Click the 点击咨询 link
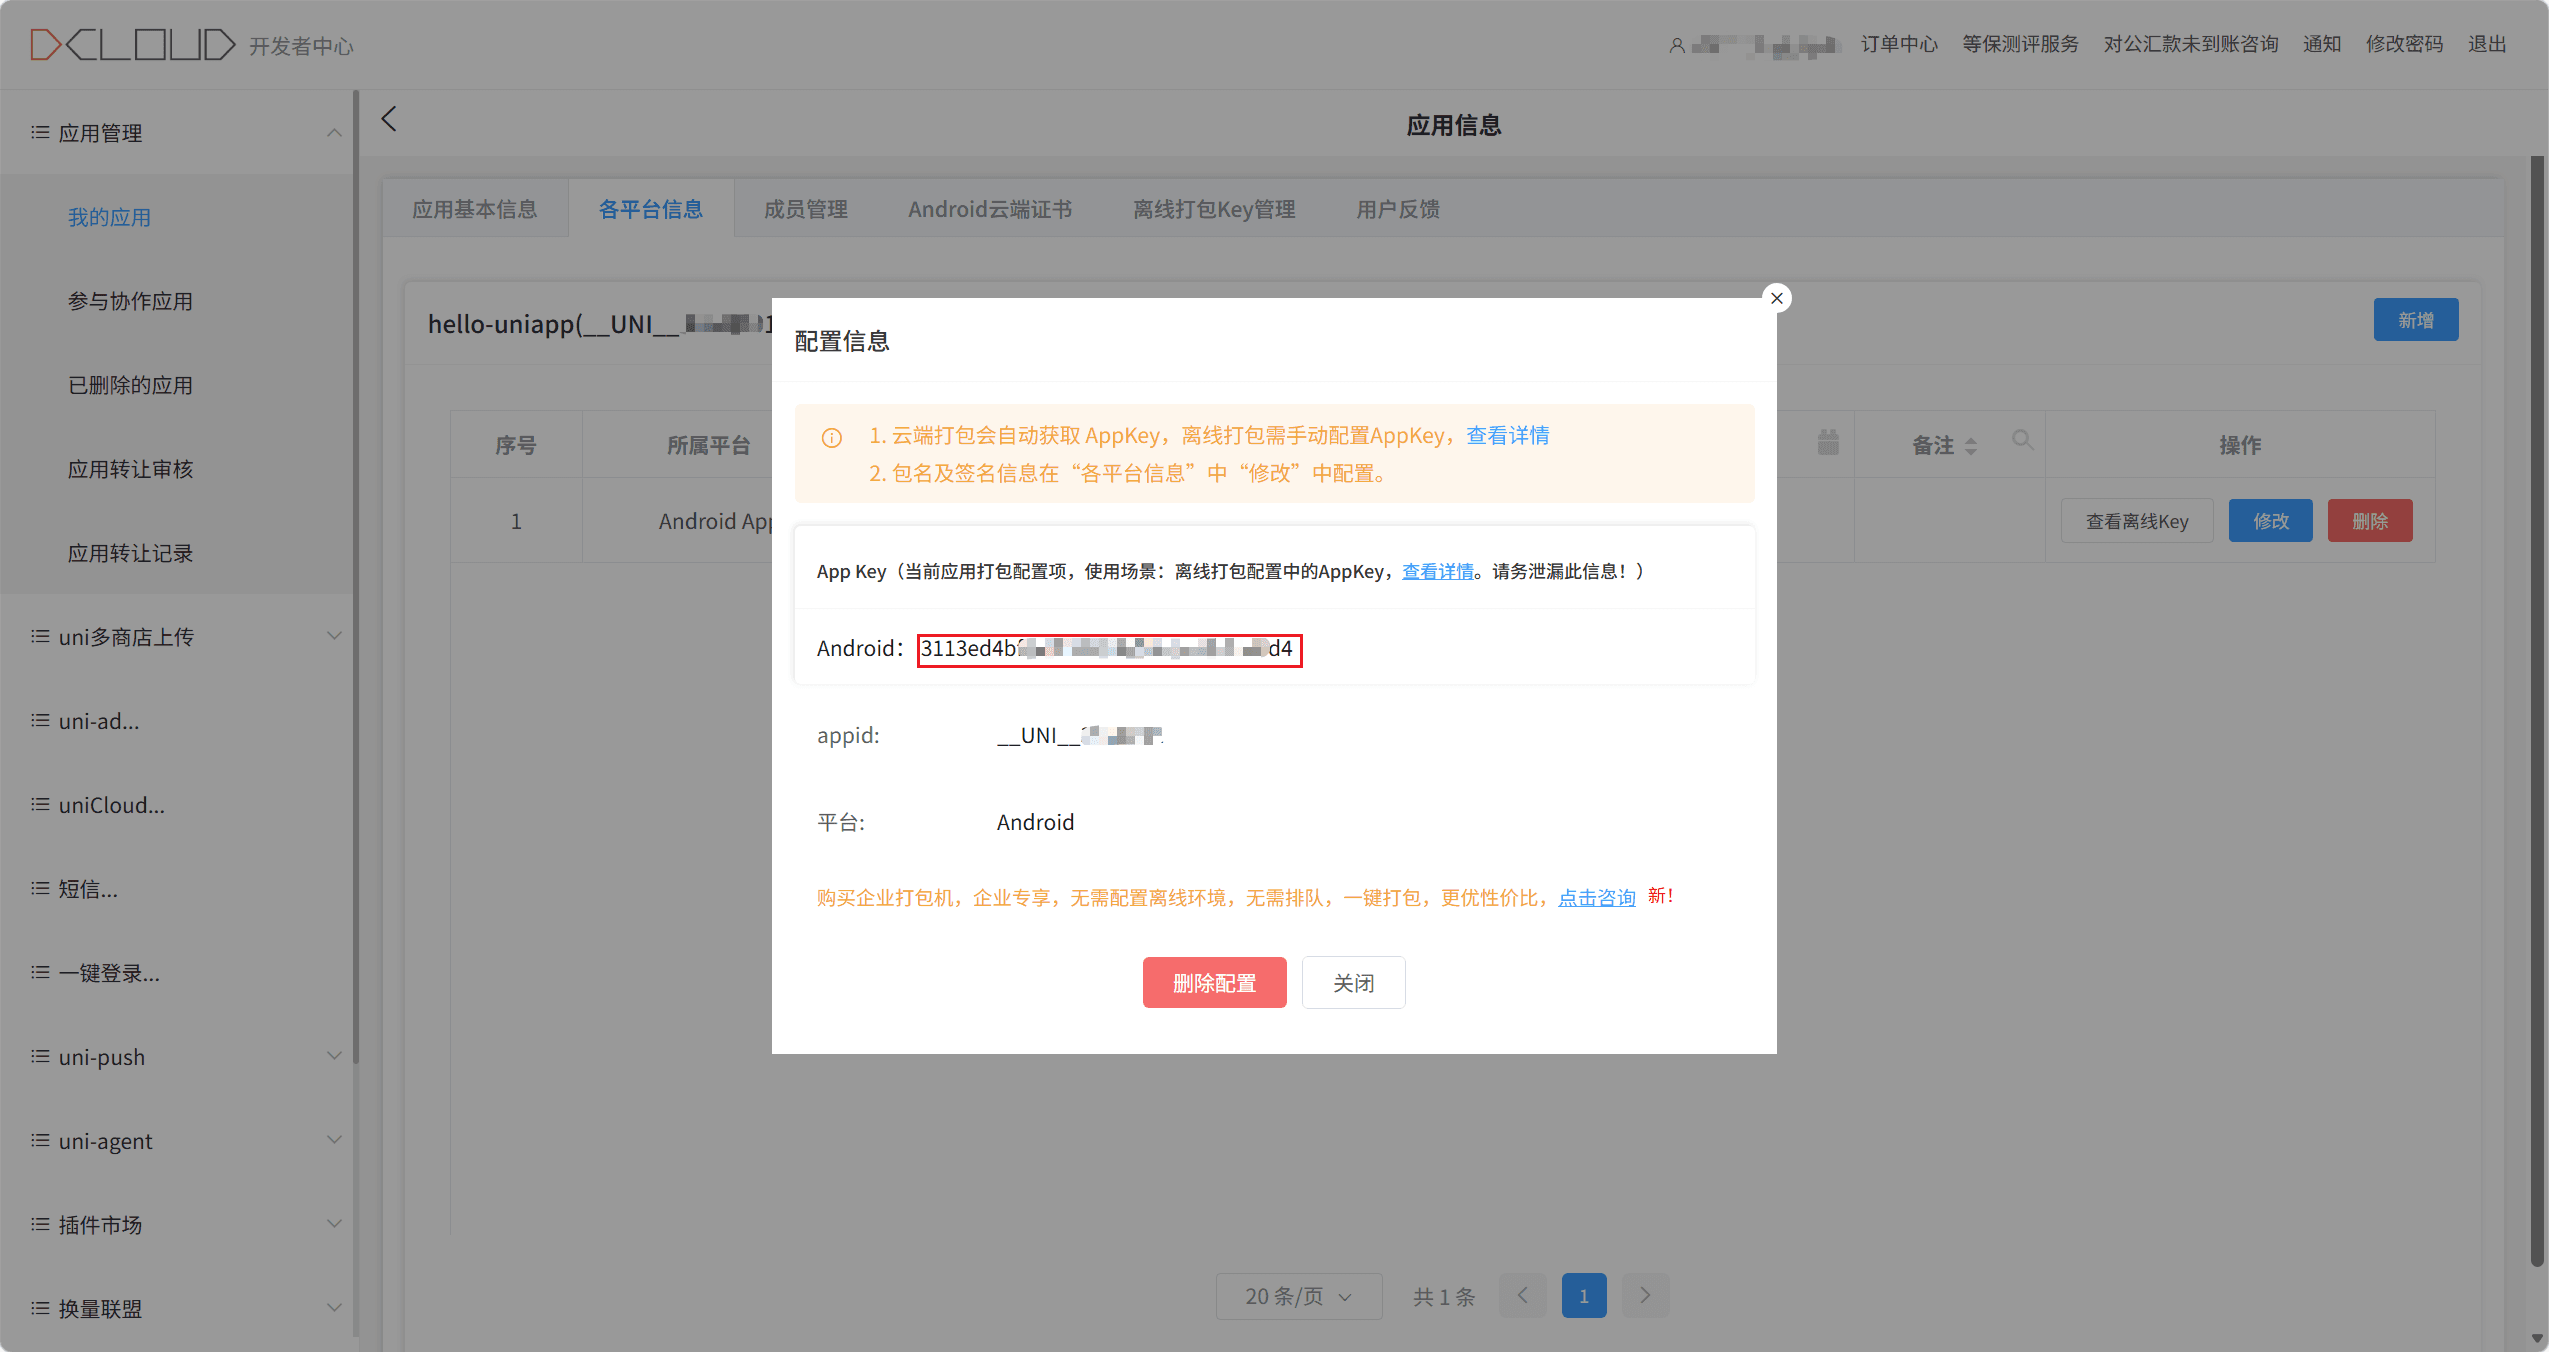This screenshot has height=1352, width=2549. coord(1596,898)
